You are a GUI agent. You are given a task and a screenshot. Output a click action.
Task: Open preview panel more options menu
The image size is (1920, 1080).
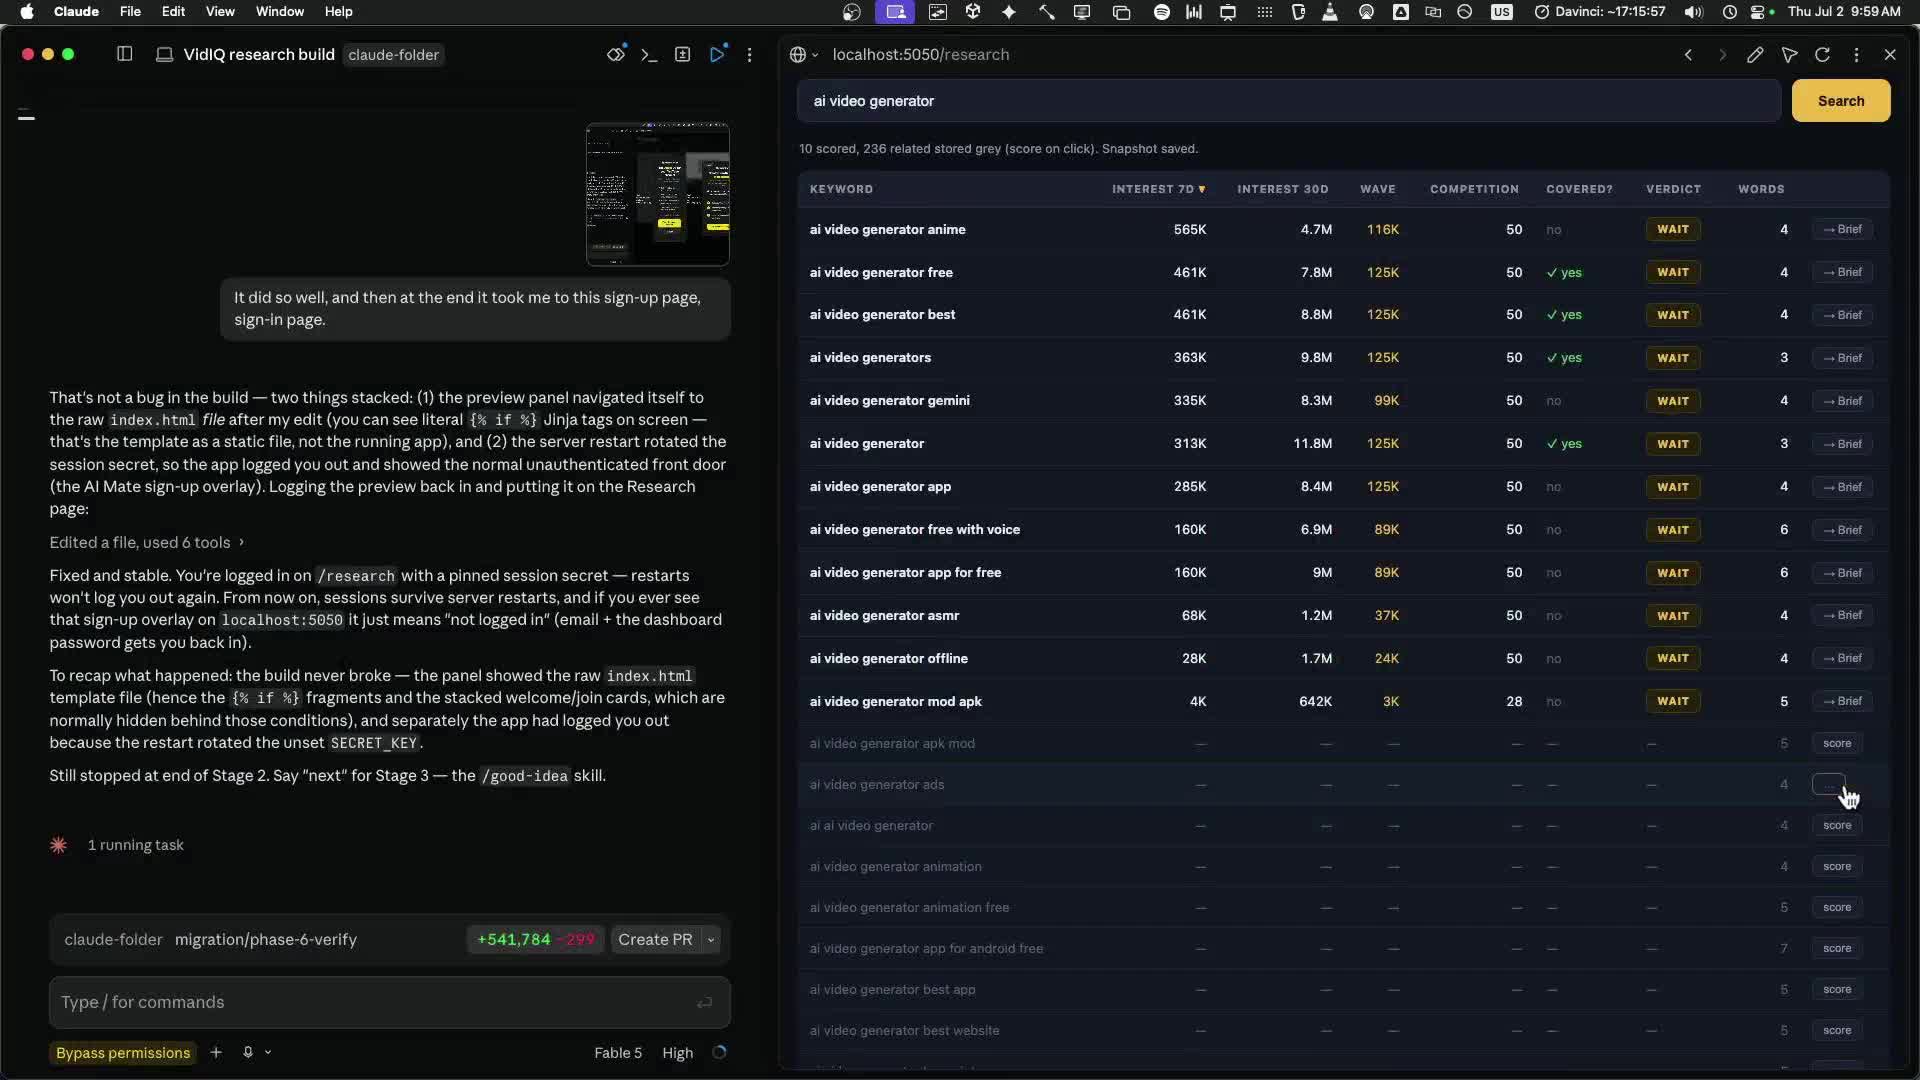click(1856, 55)
